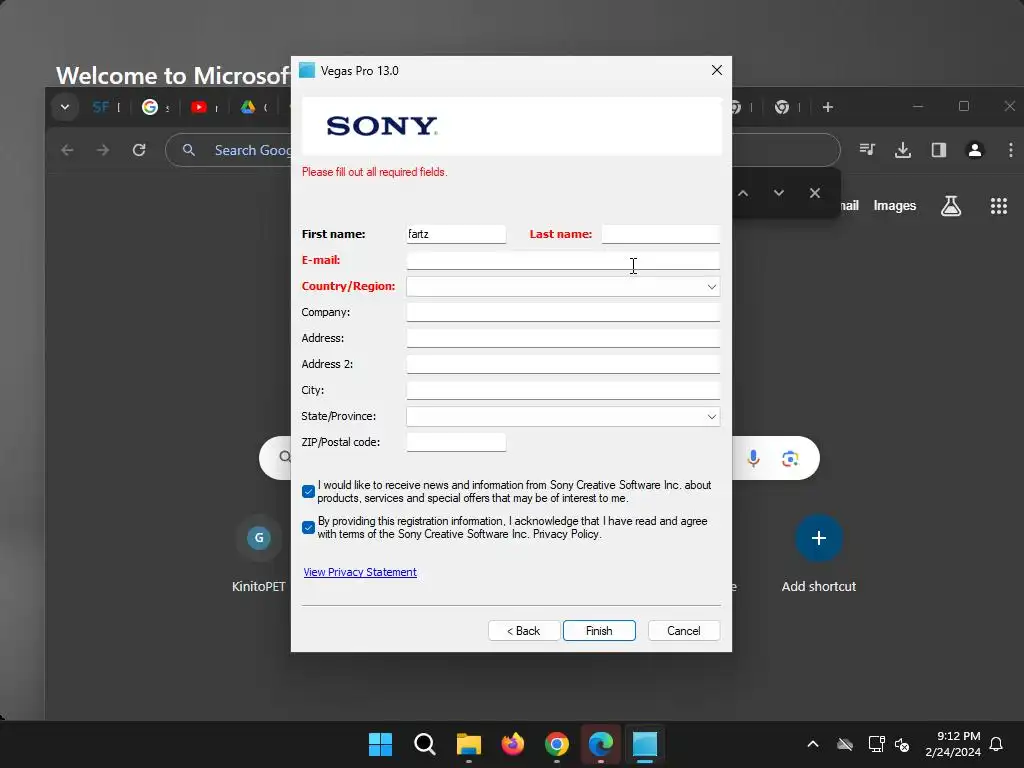Open the clock showing 9:12 PM
The image size is (1024, 768).
point(953,744)
